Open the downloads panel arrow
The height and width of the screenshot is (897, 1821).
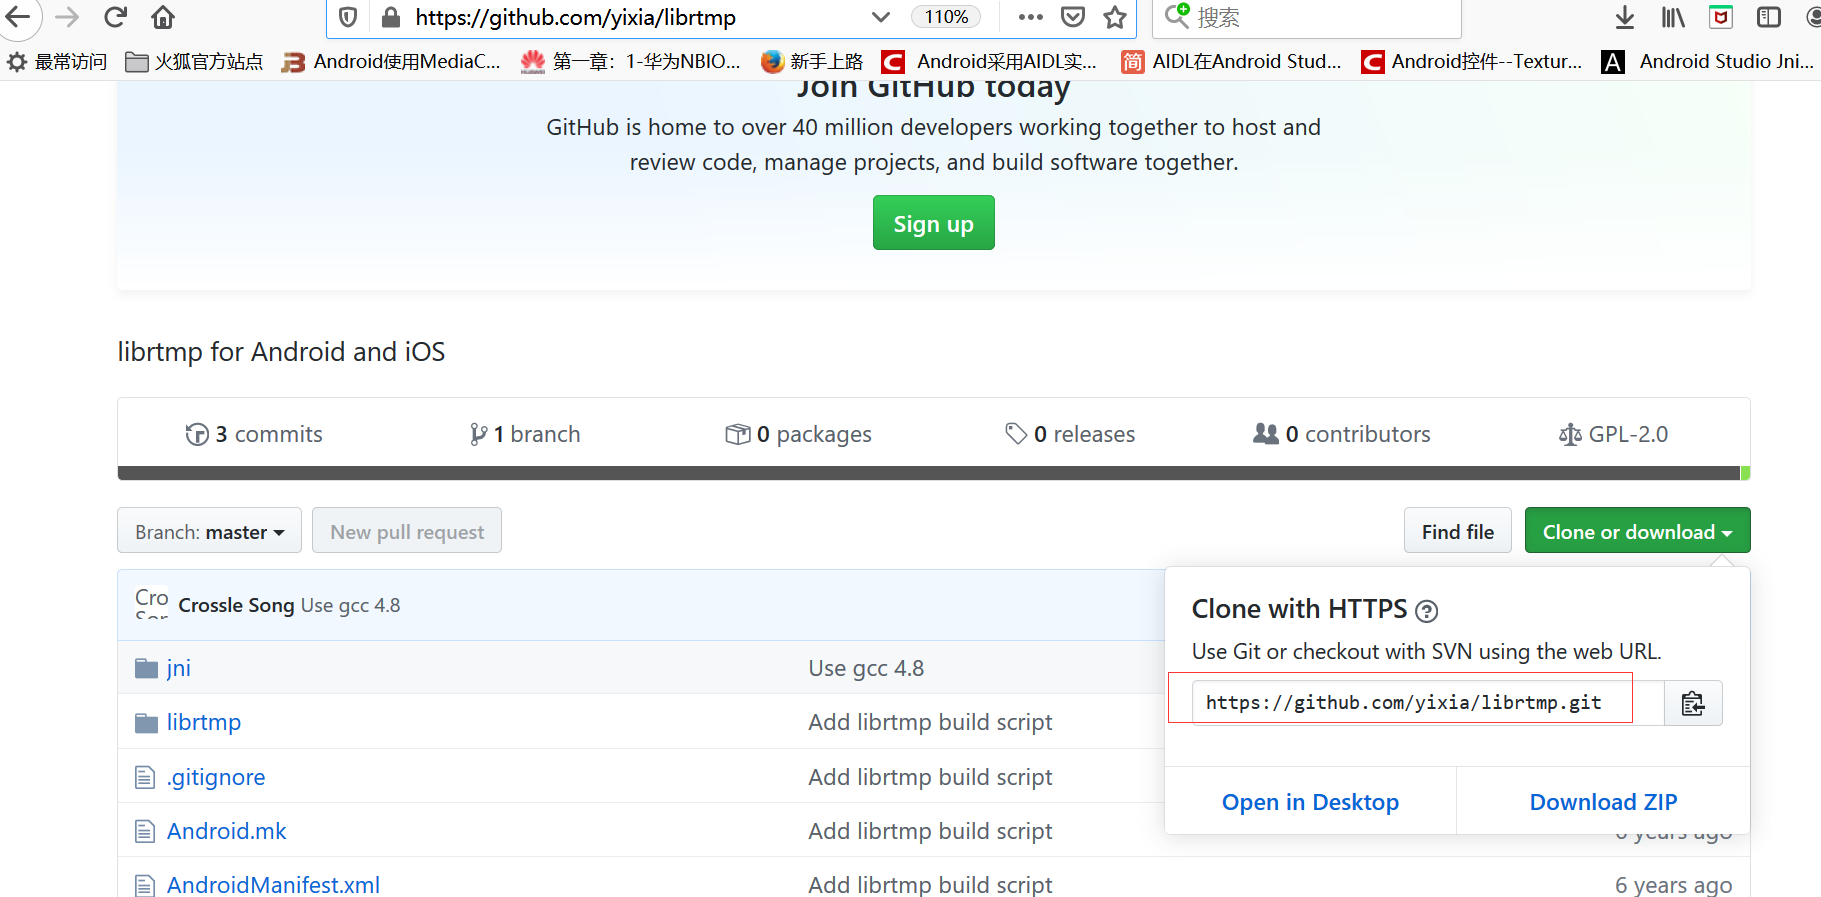pos(1625,17)
